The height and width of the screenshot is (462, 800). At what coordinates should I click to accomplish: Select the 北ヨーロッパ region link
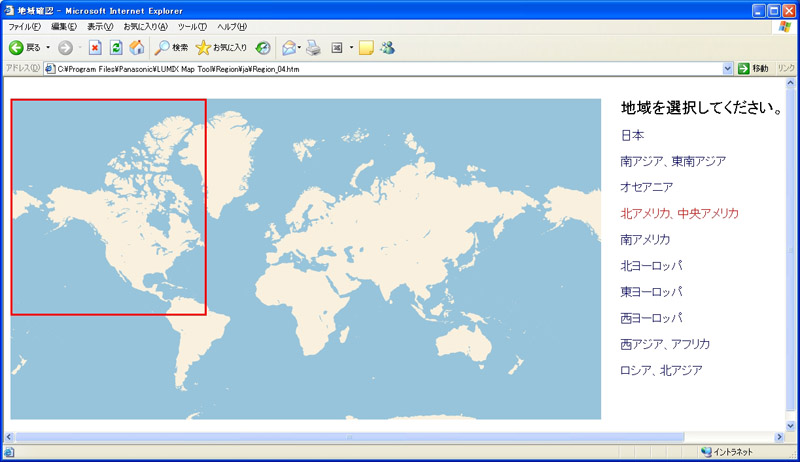point(651,265)
